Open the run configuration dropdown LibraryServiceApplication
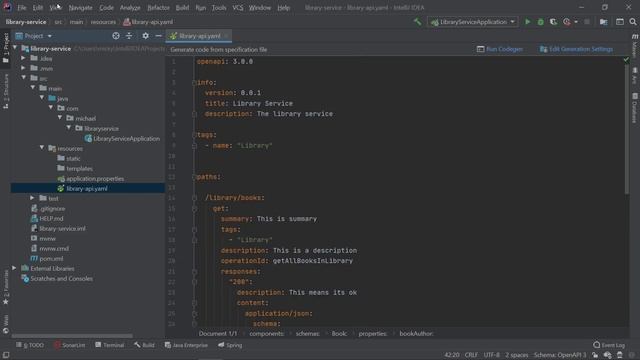Screen dimensions: 640x360 point(473,22)
